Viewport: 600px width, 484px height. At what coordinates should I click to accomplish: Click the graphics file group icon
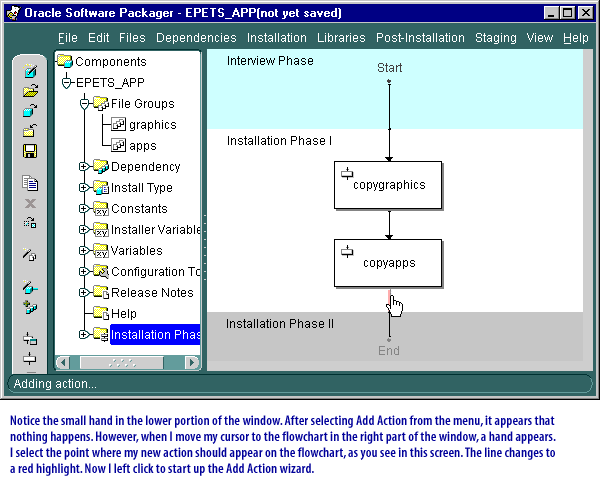click(119, 124)
